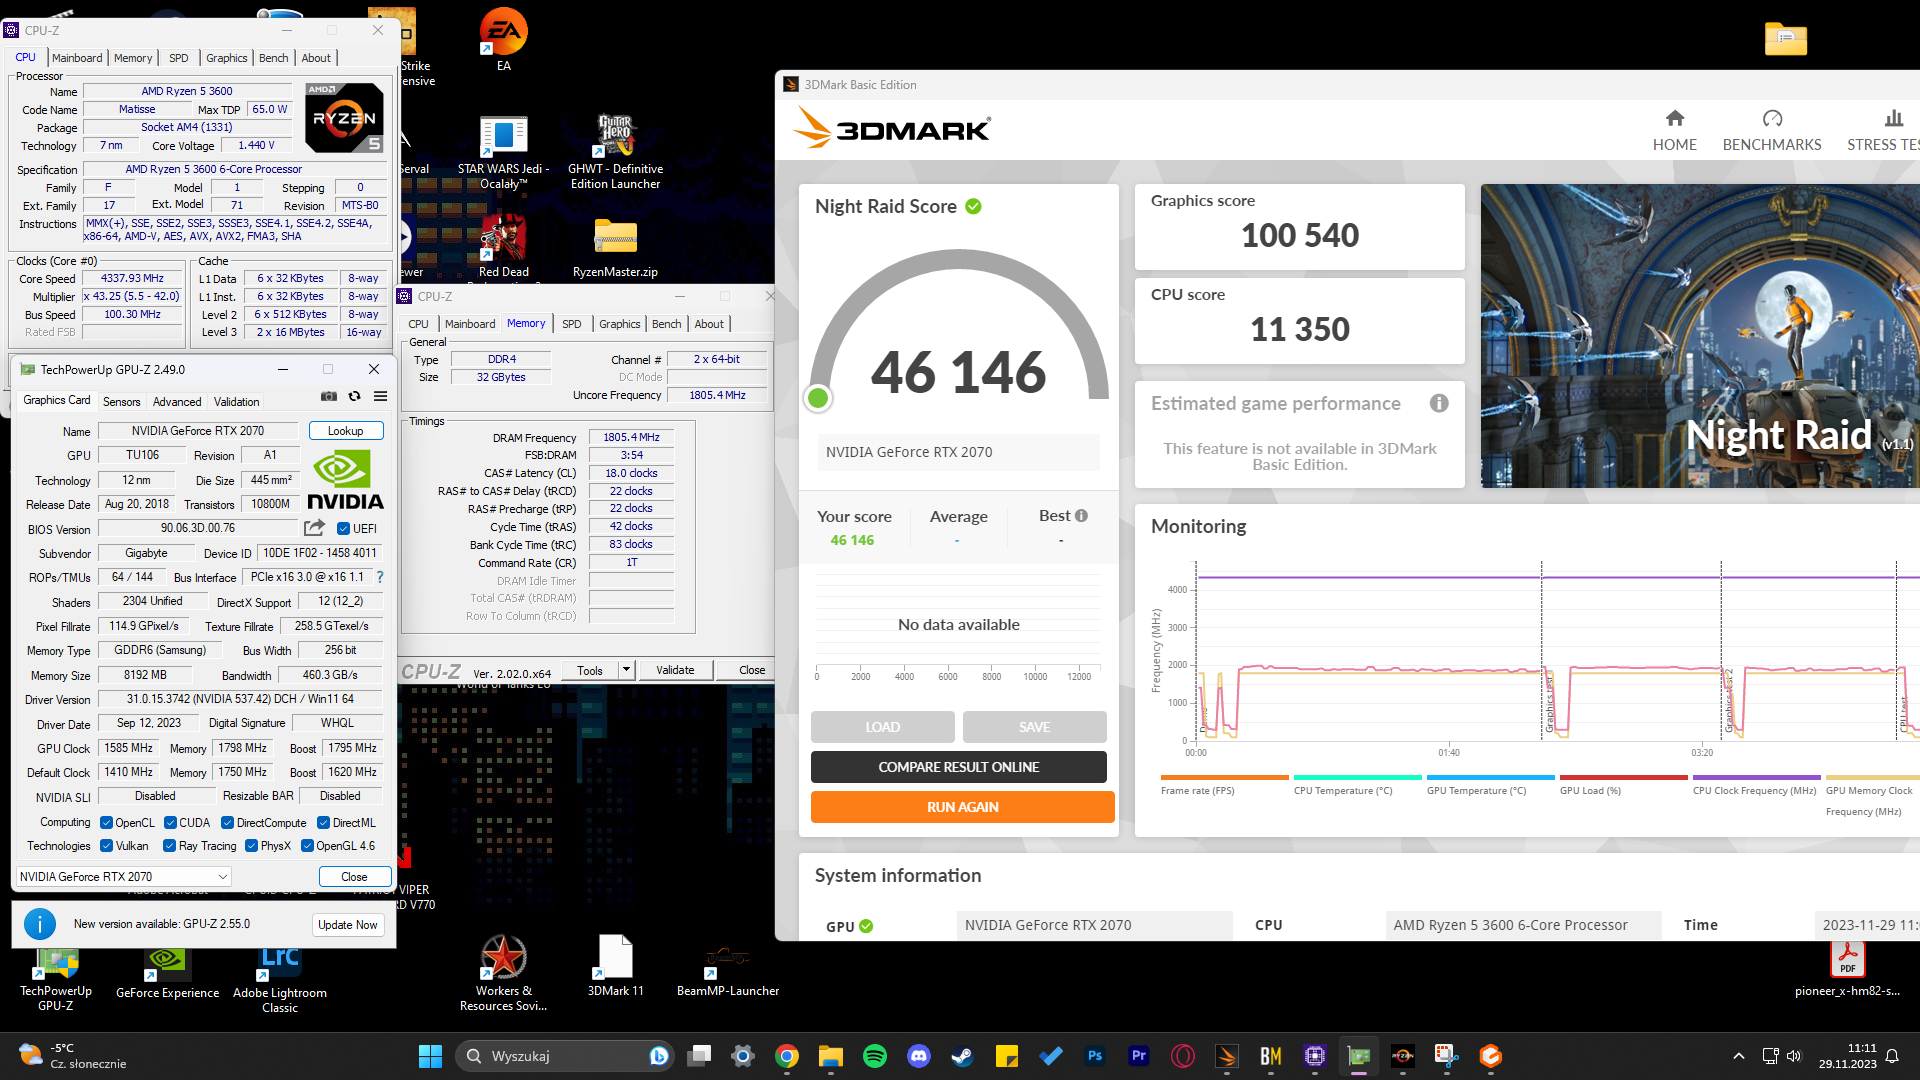Click the Night Raid benchmark thumbnail
Image resolution: width=1920 pixels, height=1080 pixels.
point(1700,336)
